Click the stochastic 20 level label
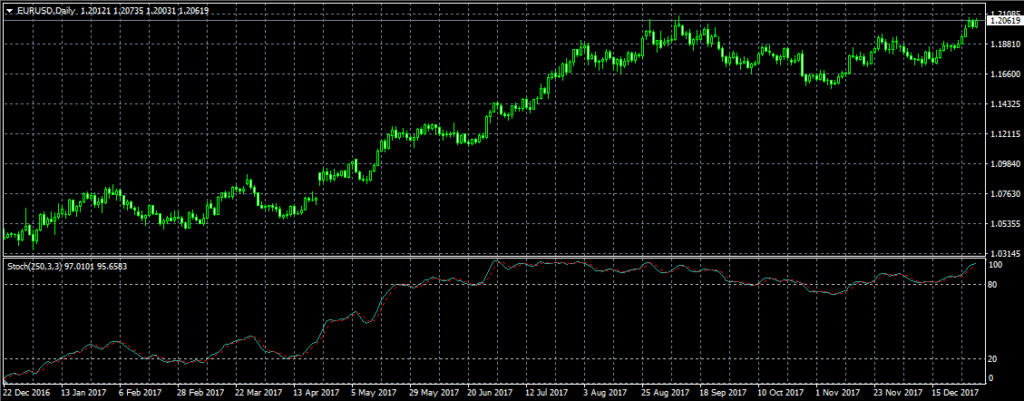 tap(994, 358)
